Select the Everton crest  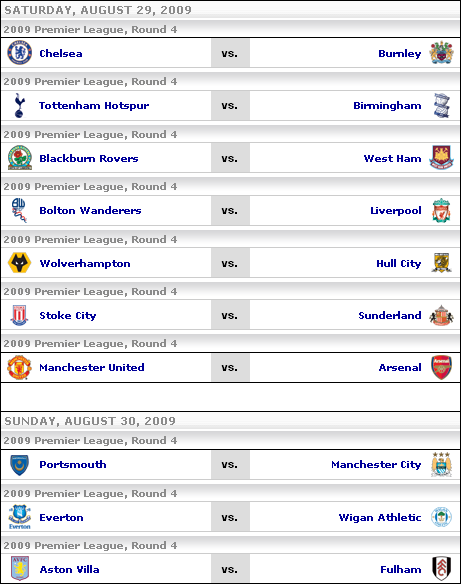[x=19, y=517]
